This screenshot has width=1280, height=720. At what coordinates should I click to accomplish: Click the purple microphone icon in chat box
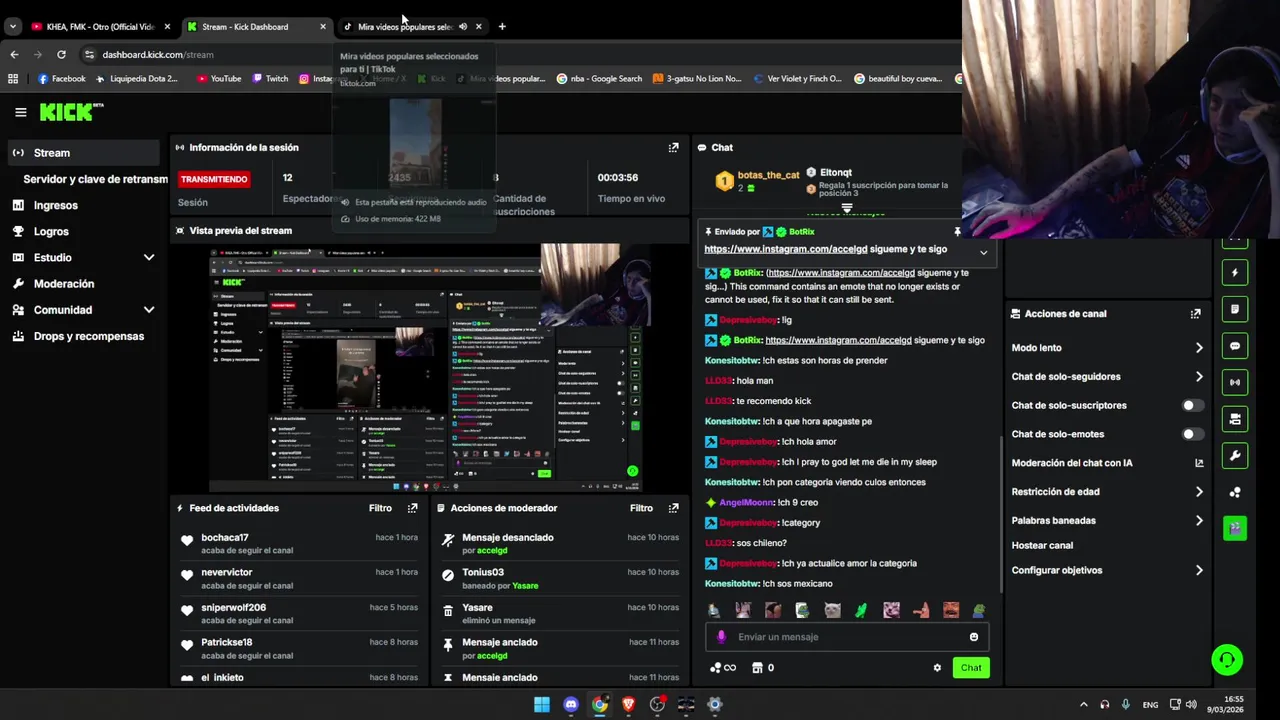pos(721,637)
